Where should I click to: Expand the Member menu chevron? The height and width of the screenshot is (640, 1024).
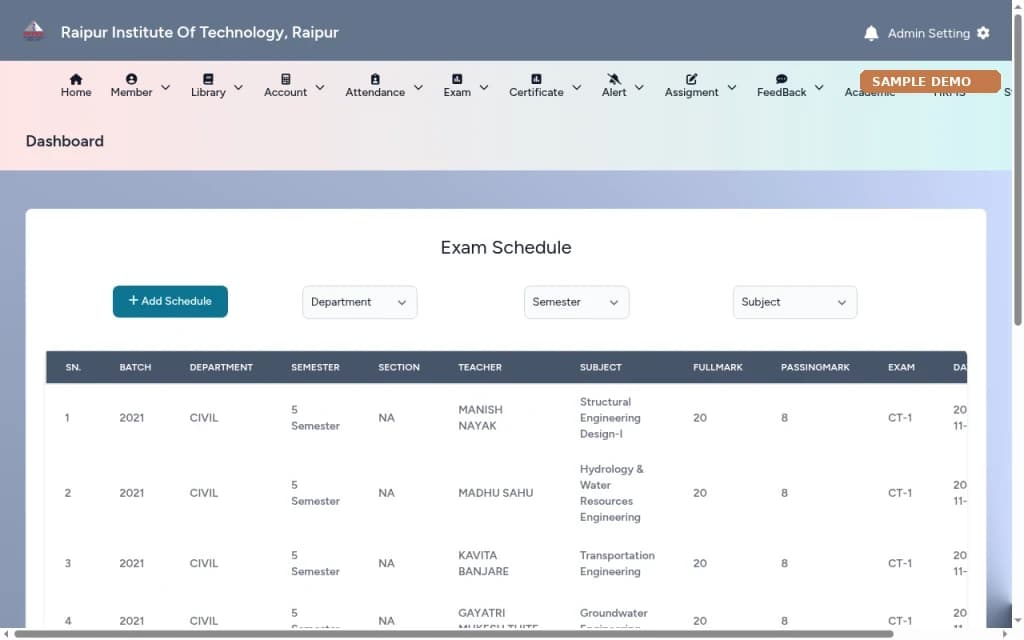(x=166, y=87)
